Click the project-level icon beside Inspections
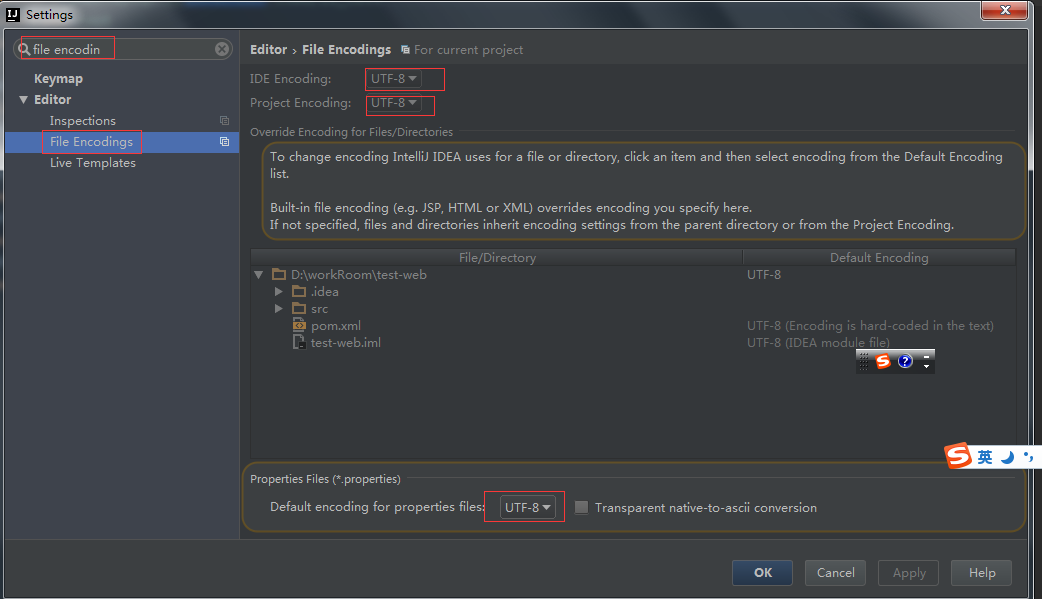 coord(225,121)
